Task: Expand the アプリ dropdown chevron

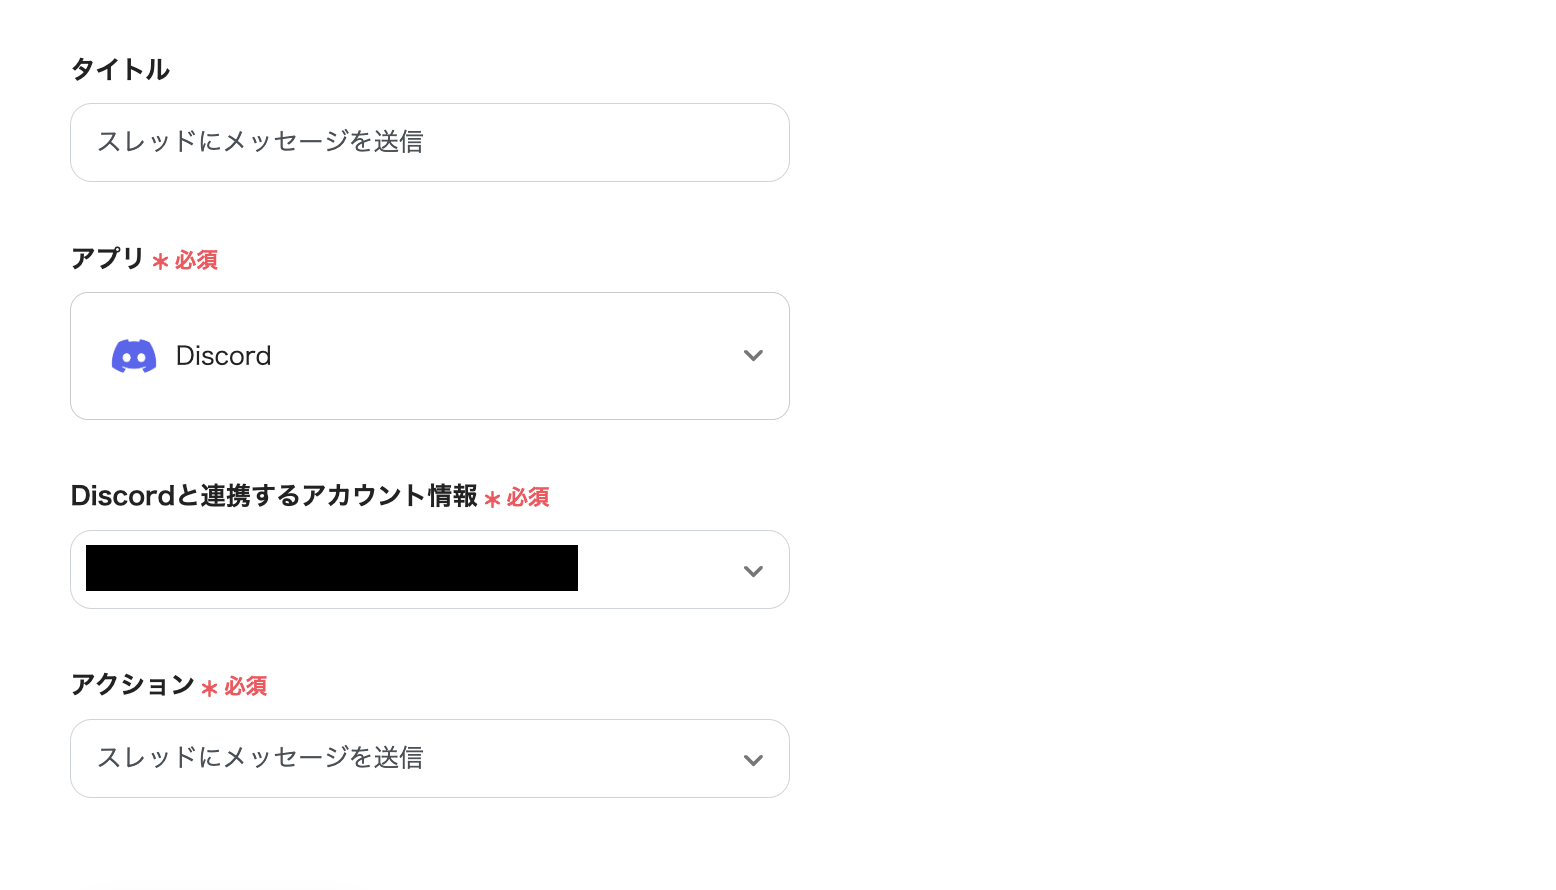Action: tap(753, 356)
